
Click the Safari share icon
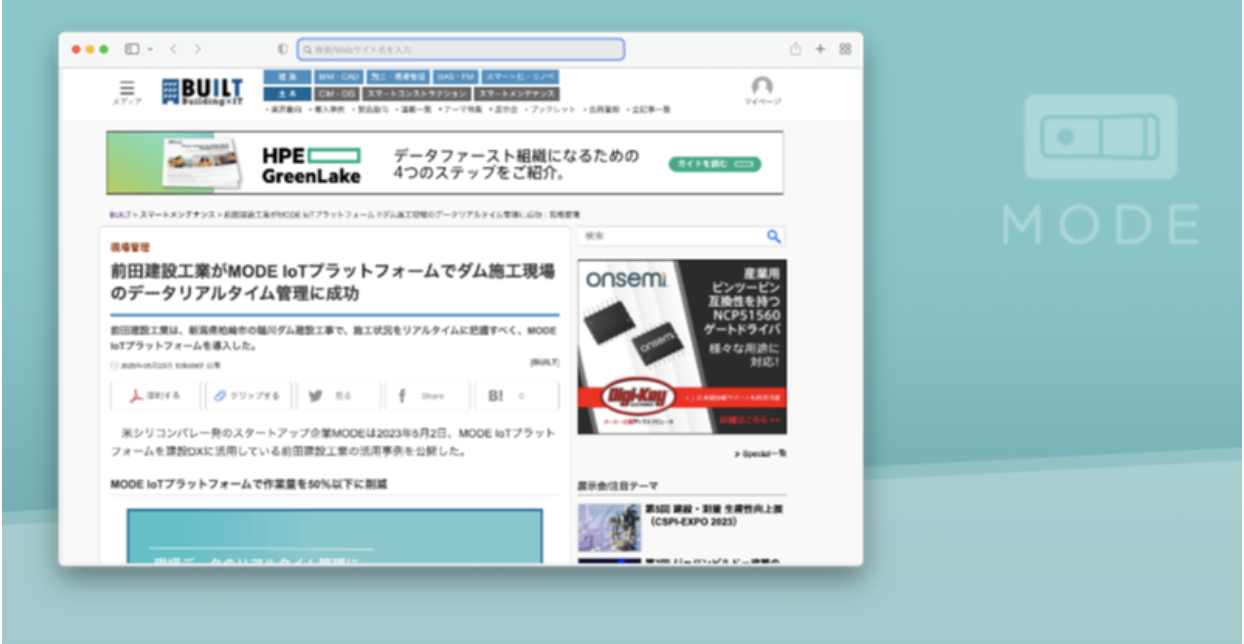point(795,49)
